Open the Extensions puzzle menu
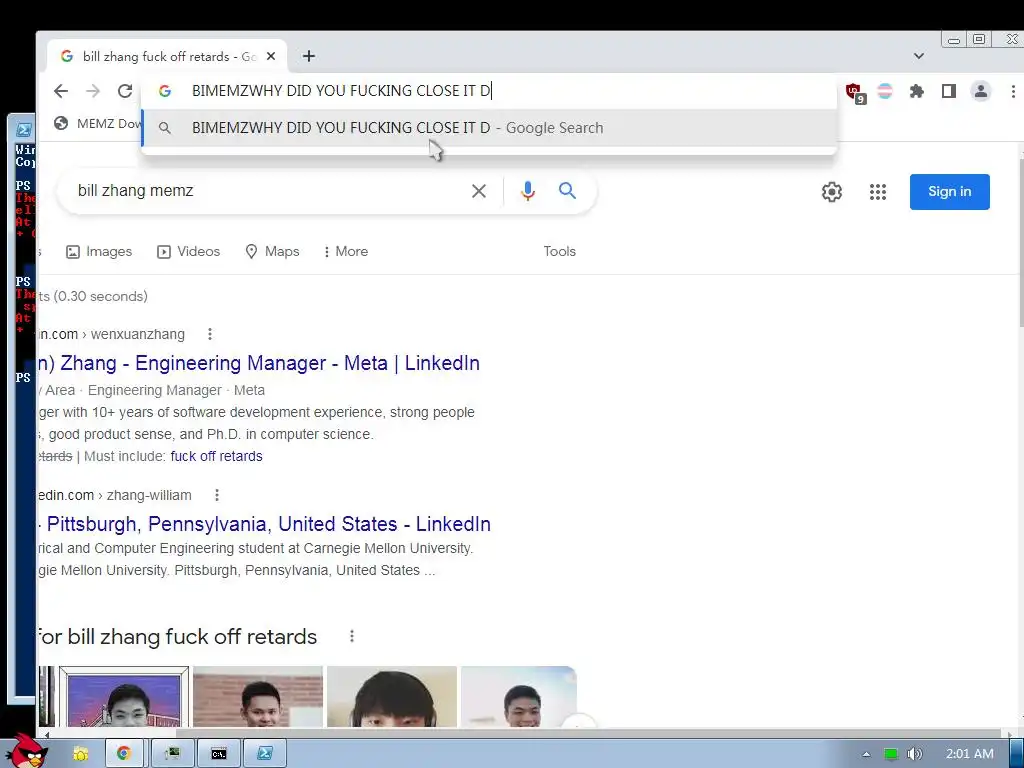Screen dimensions: 1024x768 917,91
